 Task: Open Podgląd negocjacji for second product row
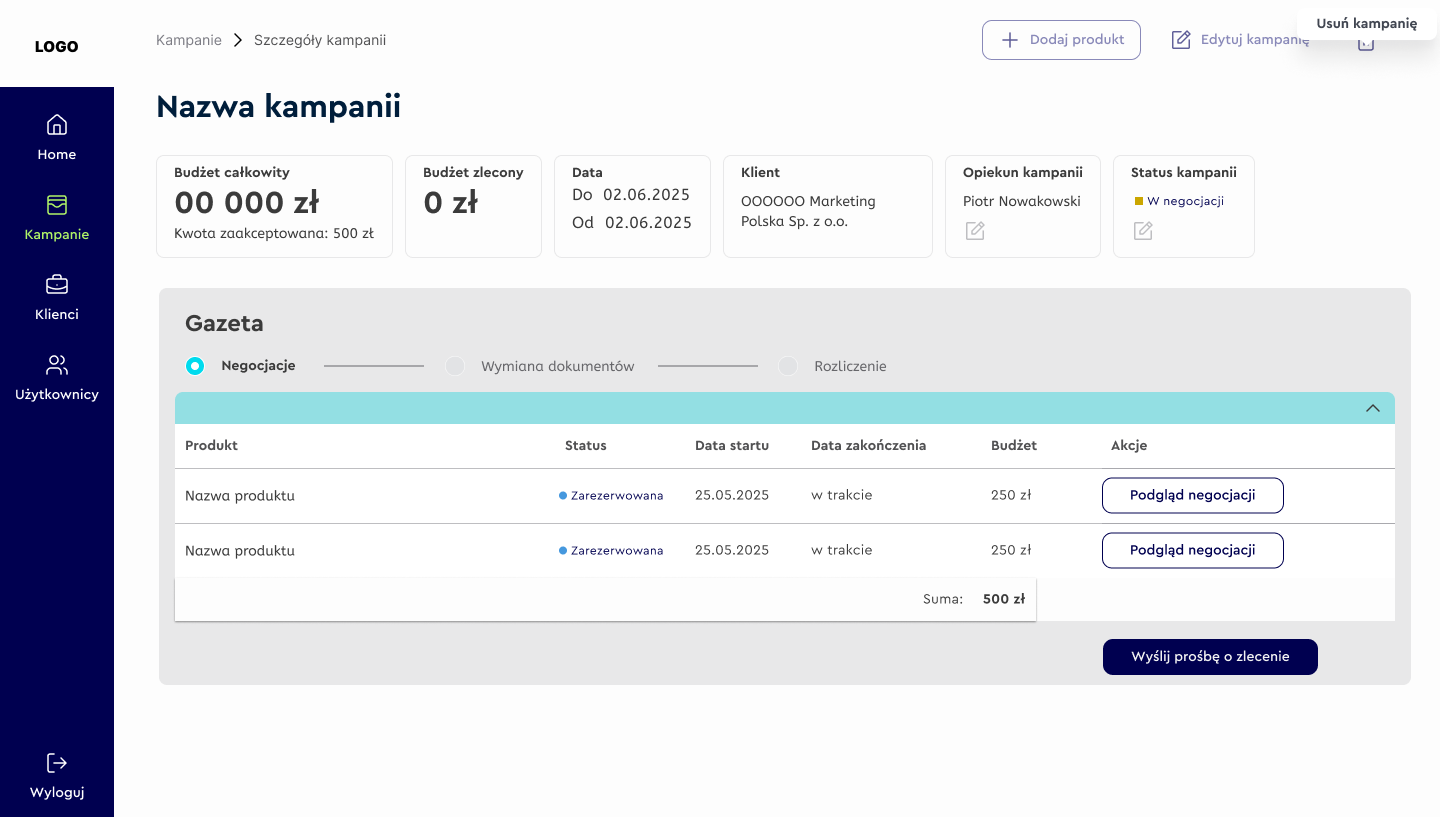click(x=1192, y=550)
